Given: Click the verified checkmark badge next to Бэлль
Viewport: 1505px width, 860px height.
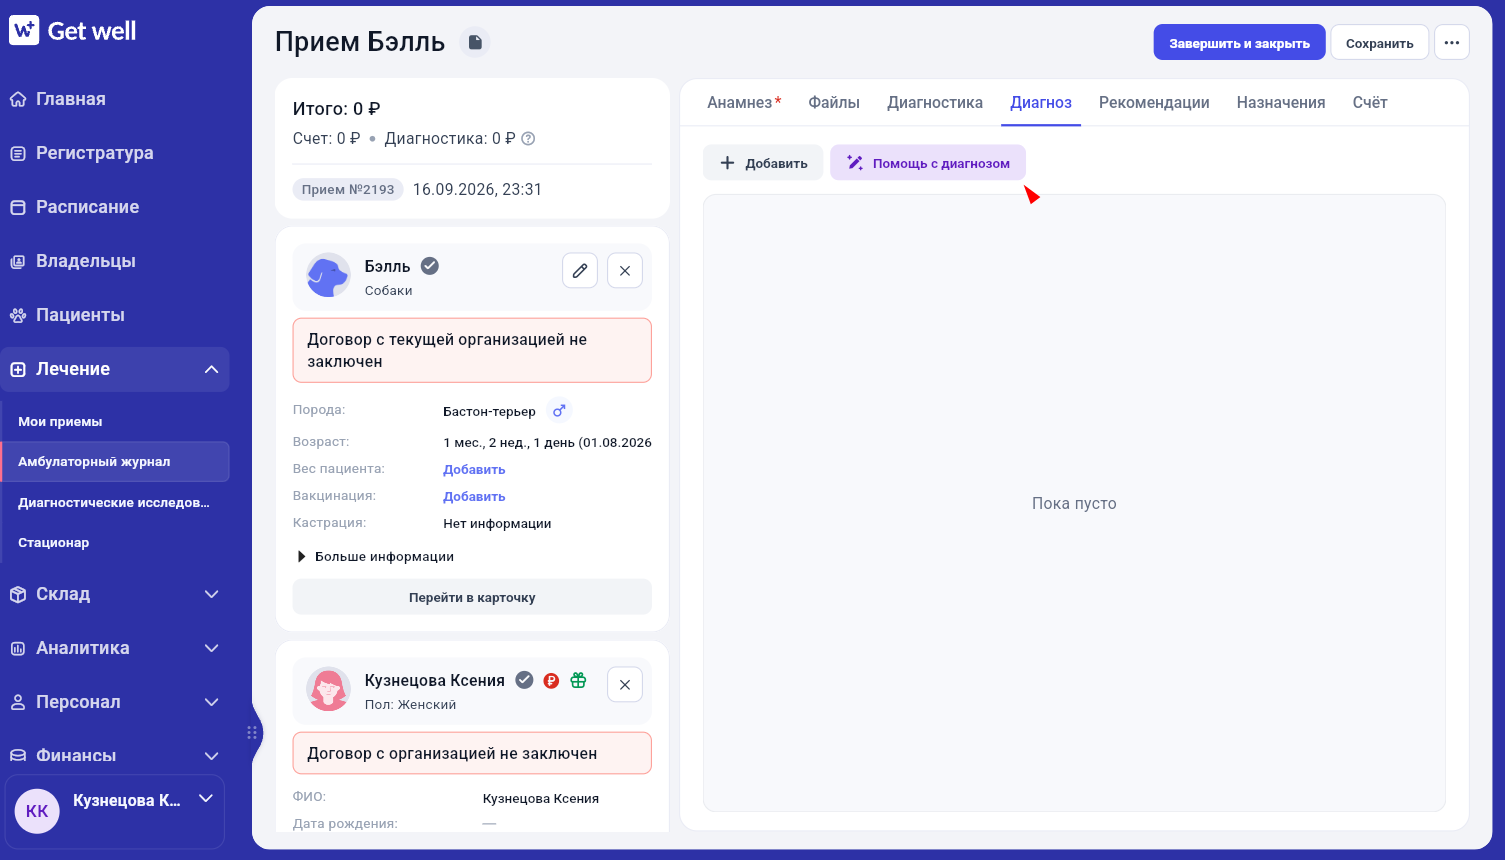Looking at the screenshot, I should coord(430,266).
